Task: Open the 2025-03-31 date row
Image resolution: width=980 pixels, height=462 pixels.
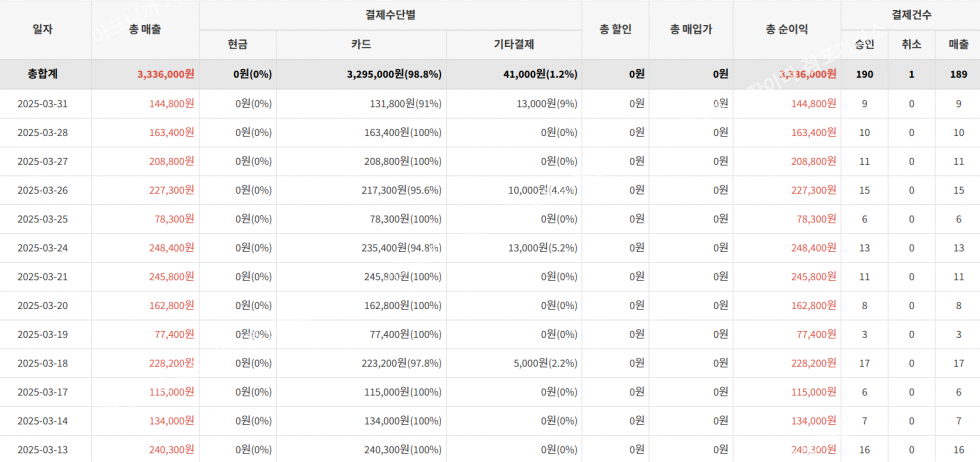Action: (42, 103)
